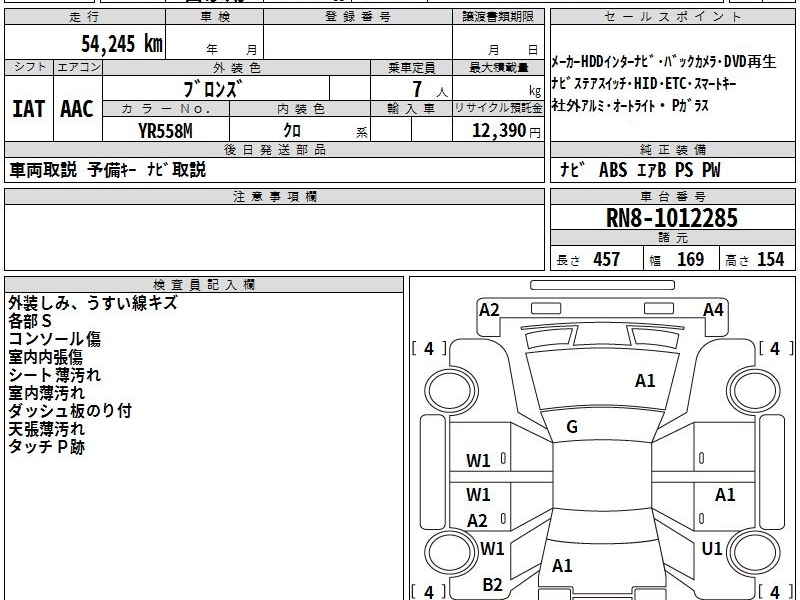Image resolution: width=800 pixels, height=600 pixels.
Task: Select the ナビステアスイッチ・HID・ETC line
Action: (644, 84)
